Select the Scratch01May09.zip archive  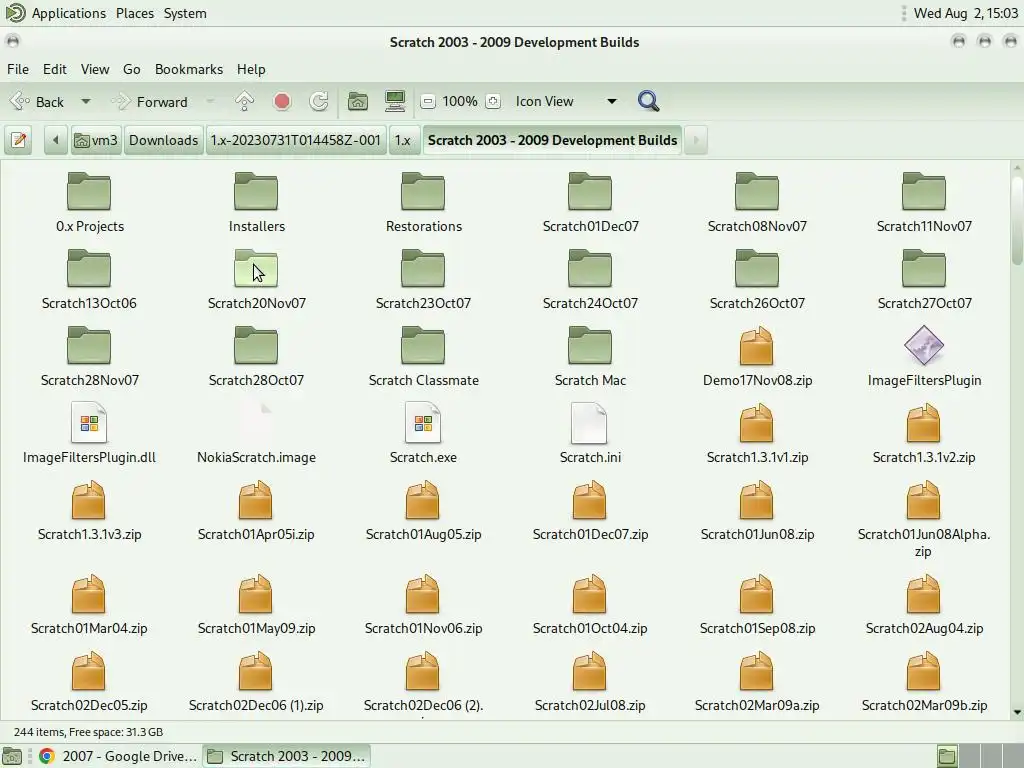[x=256, y=605]
